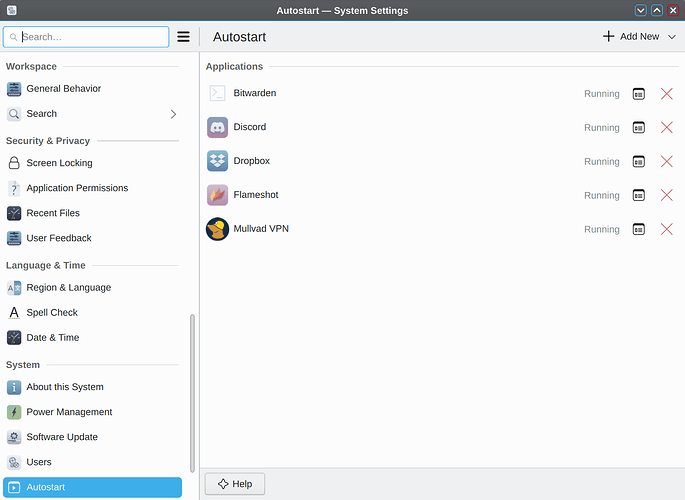The image size is (685, 500).
Task: Click the Mullvad VPN mole icon
Action: (217, 229)
